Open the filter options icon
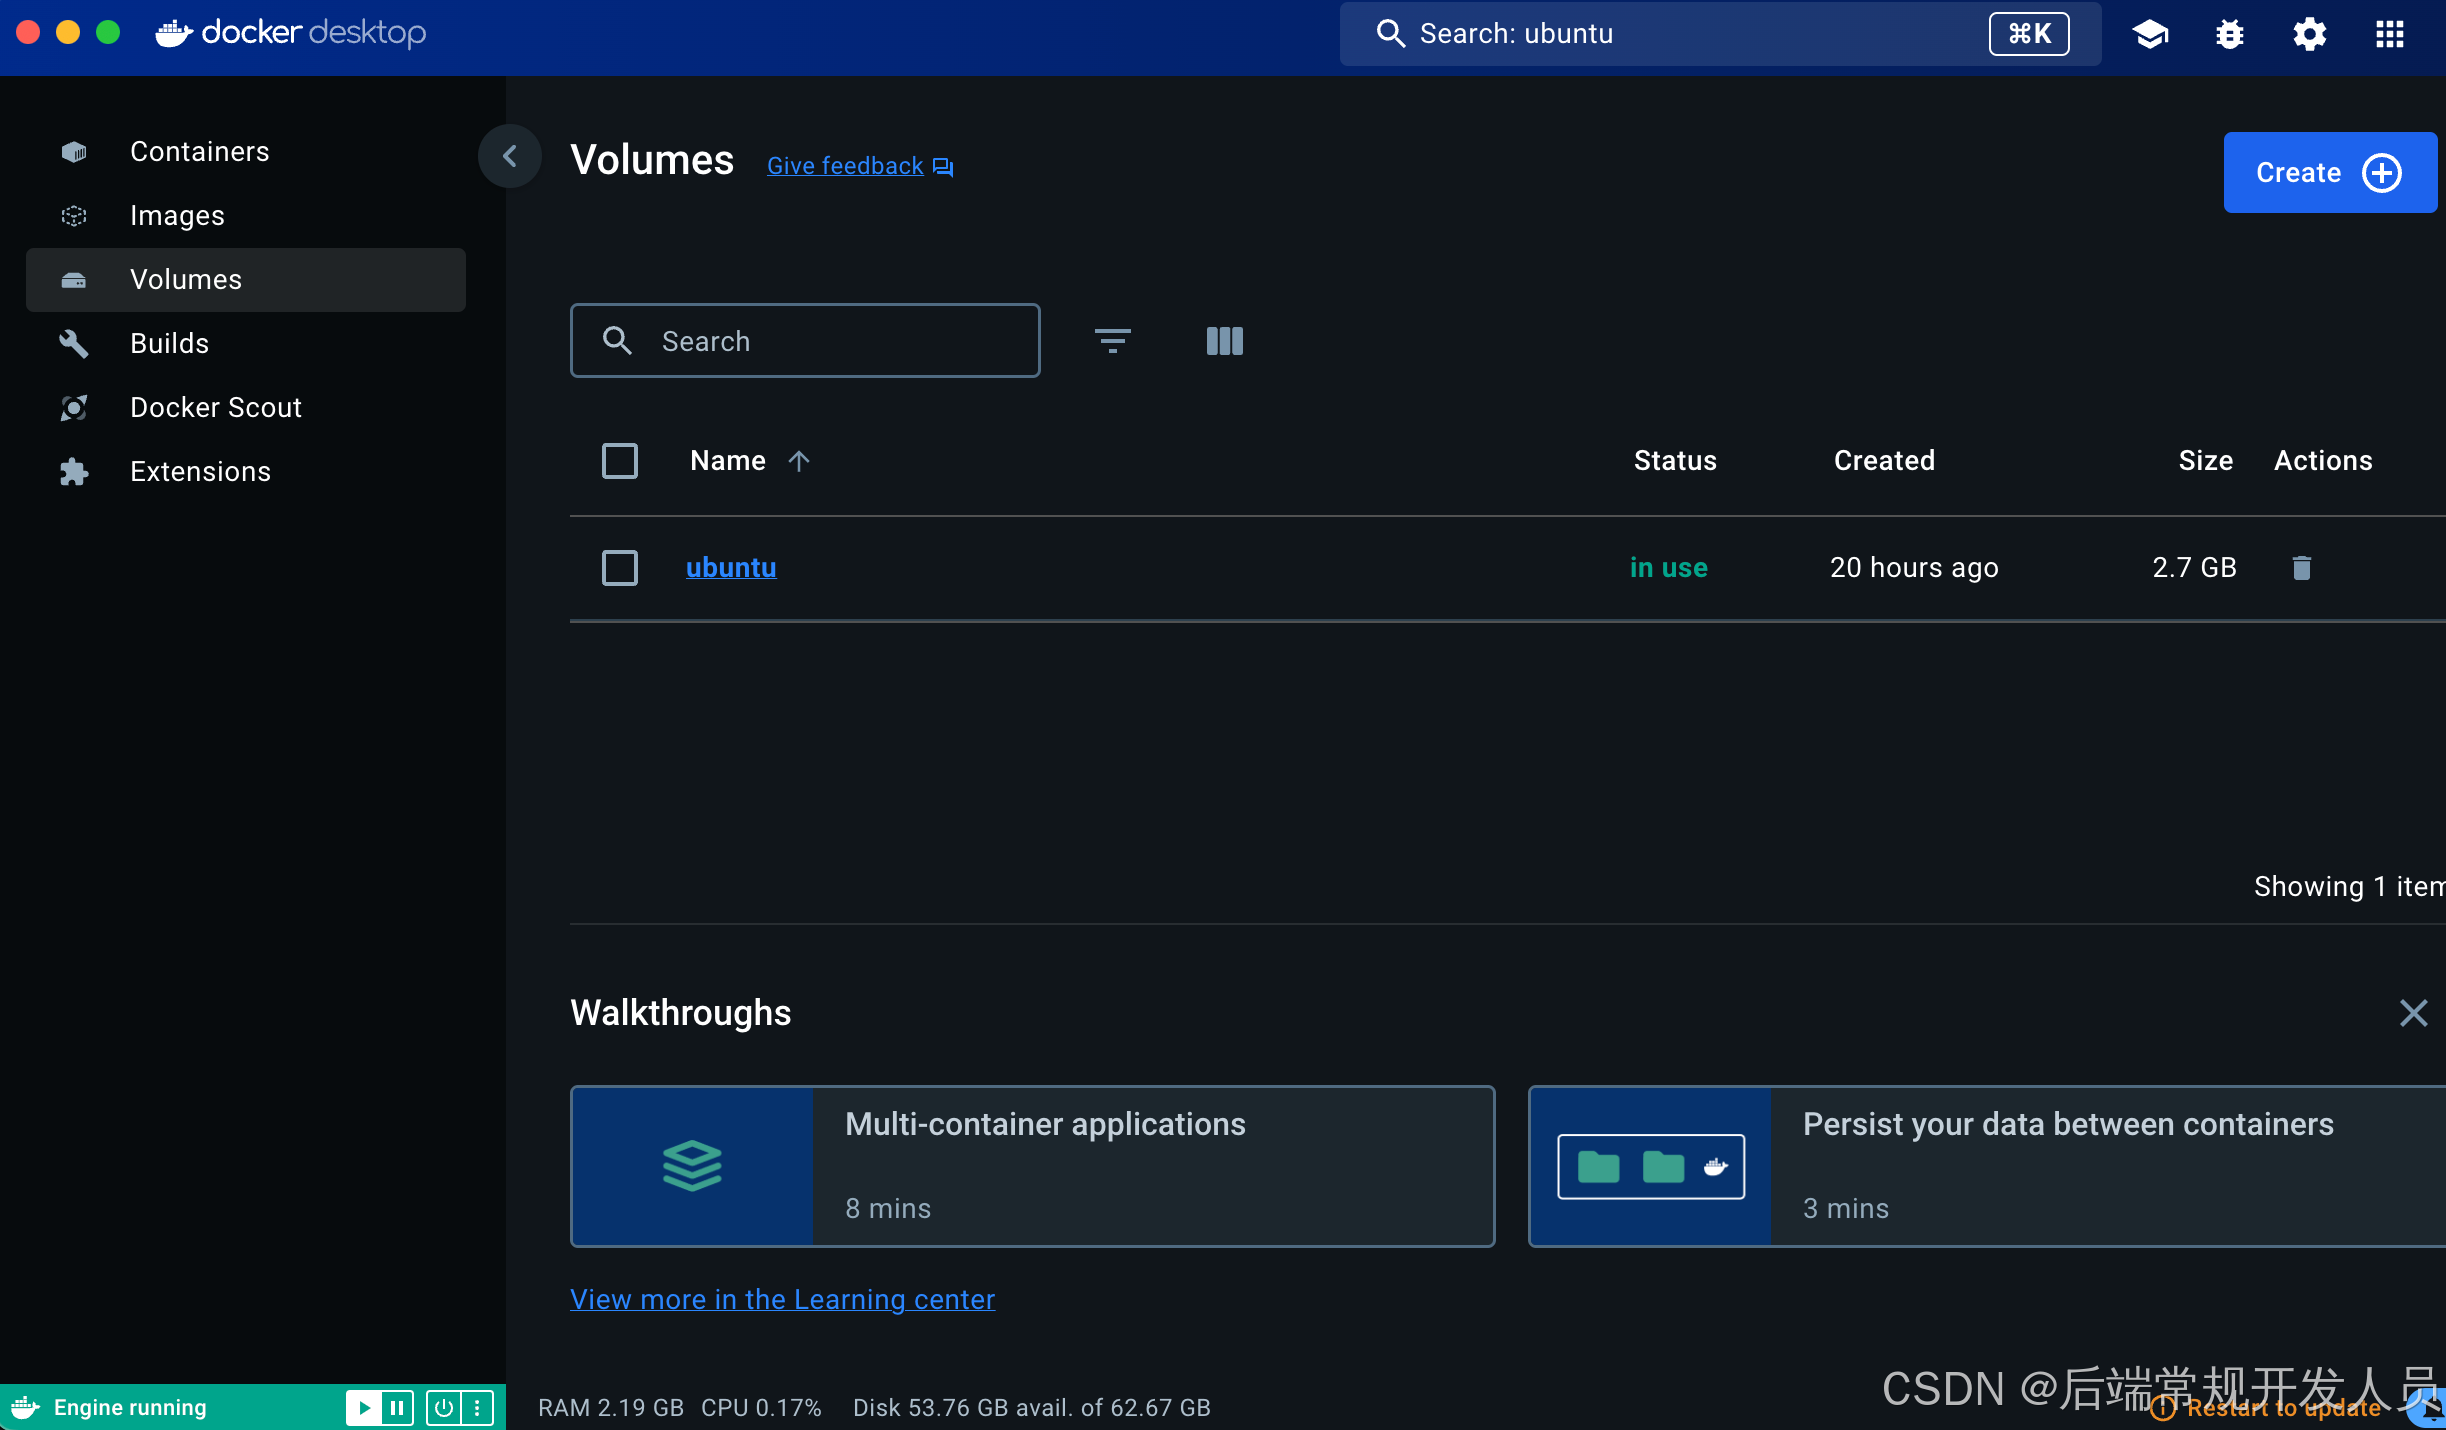2446x1430 pixels. pos(1112,341)
